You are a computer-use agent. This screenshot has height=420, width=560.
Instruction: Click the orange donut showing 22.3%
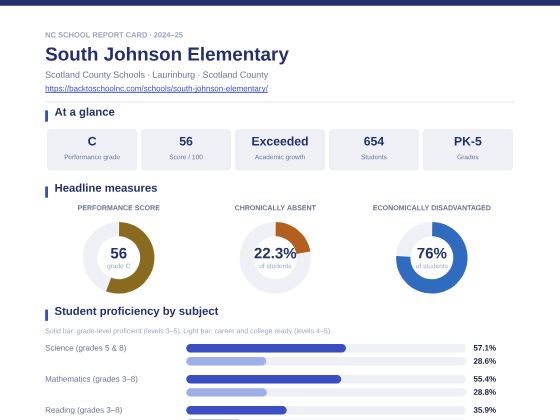coord(275,258)
